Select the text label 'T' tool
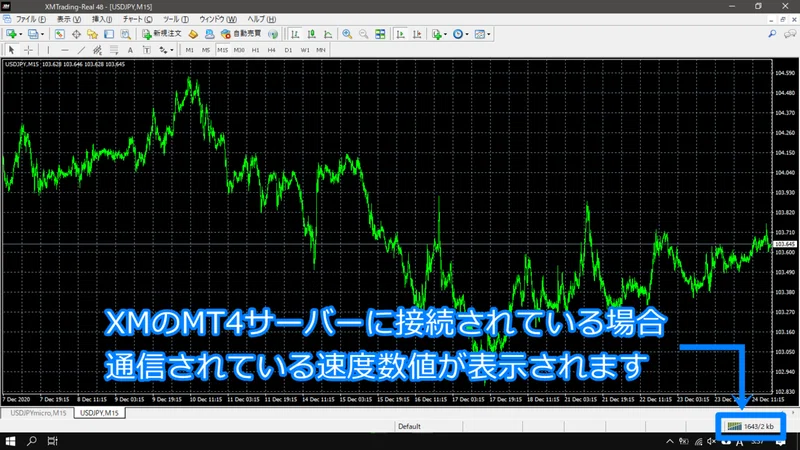The height and width of the screenshot is (450, 800). click(x=146, y=50)
